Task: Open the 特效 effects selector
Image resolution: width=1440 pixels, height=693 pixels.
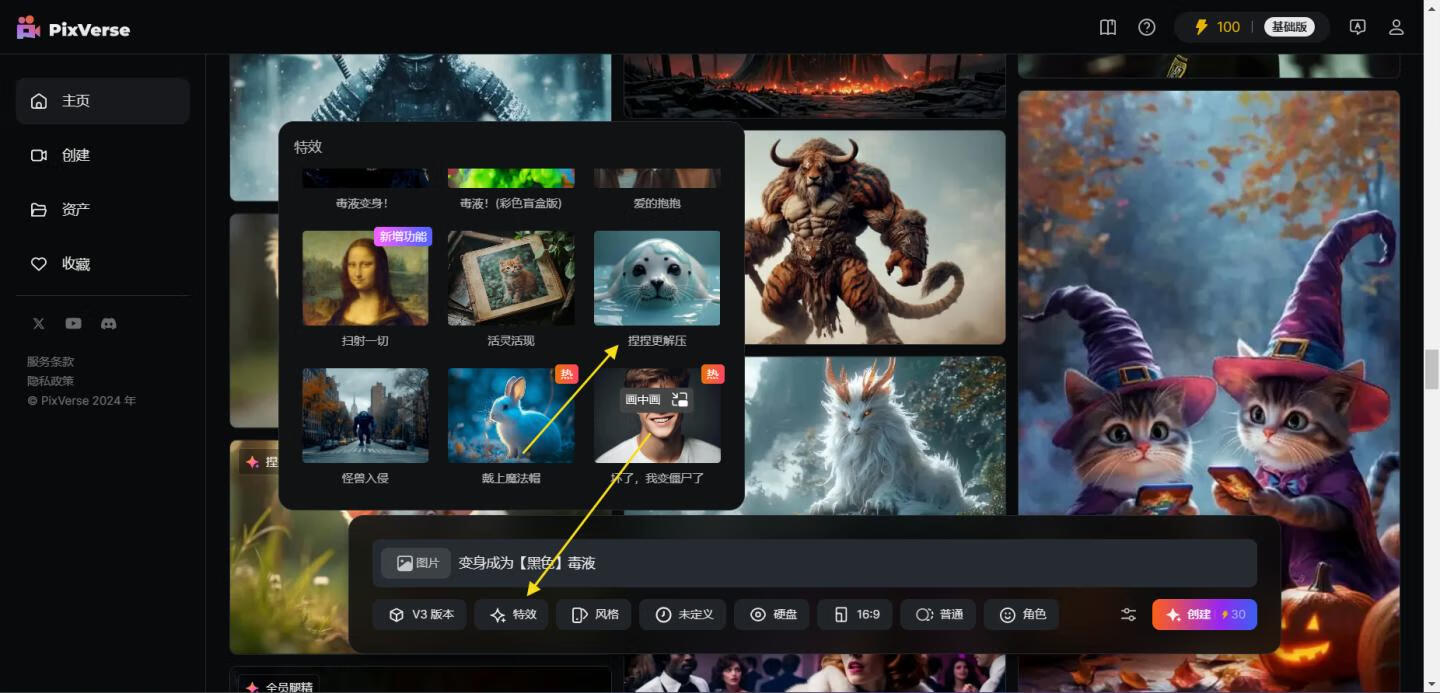Action: click(x=512, y=615)
